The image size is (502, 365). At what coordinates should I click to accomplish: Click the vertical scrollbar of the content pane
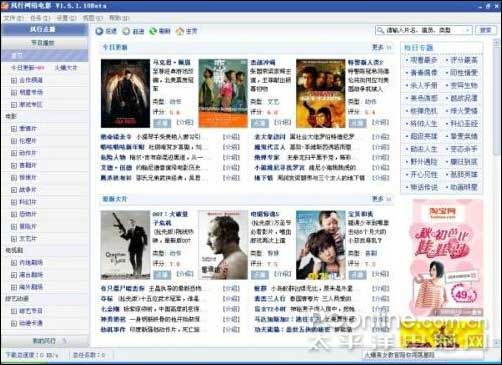pyautogui.click(x=497, y=189)
